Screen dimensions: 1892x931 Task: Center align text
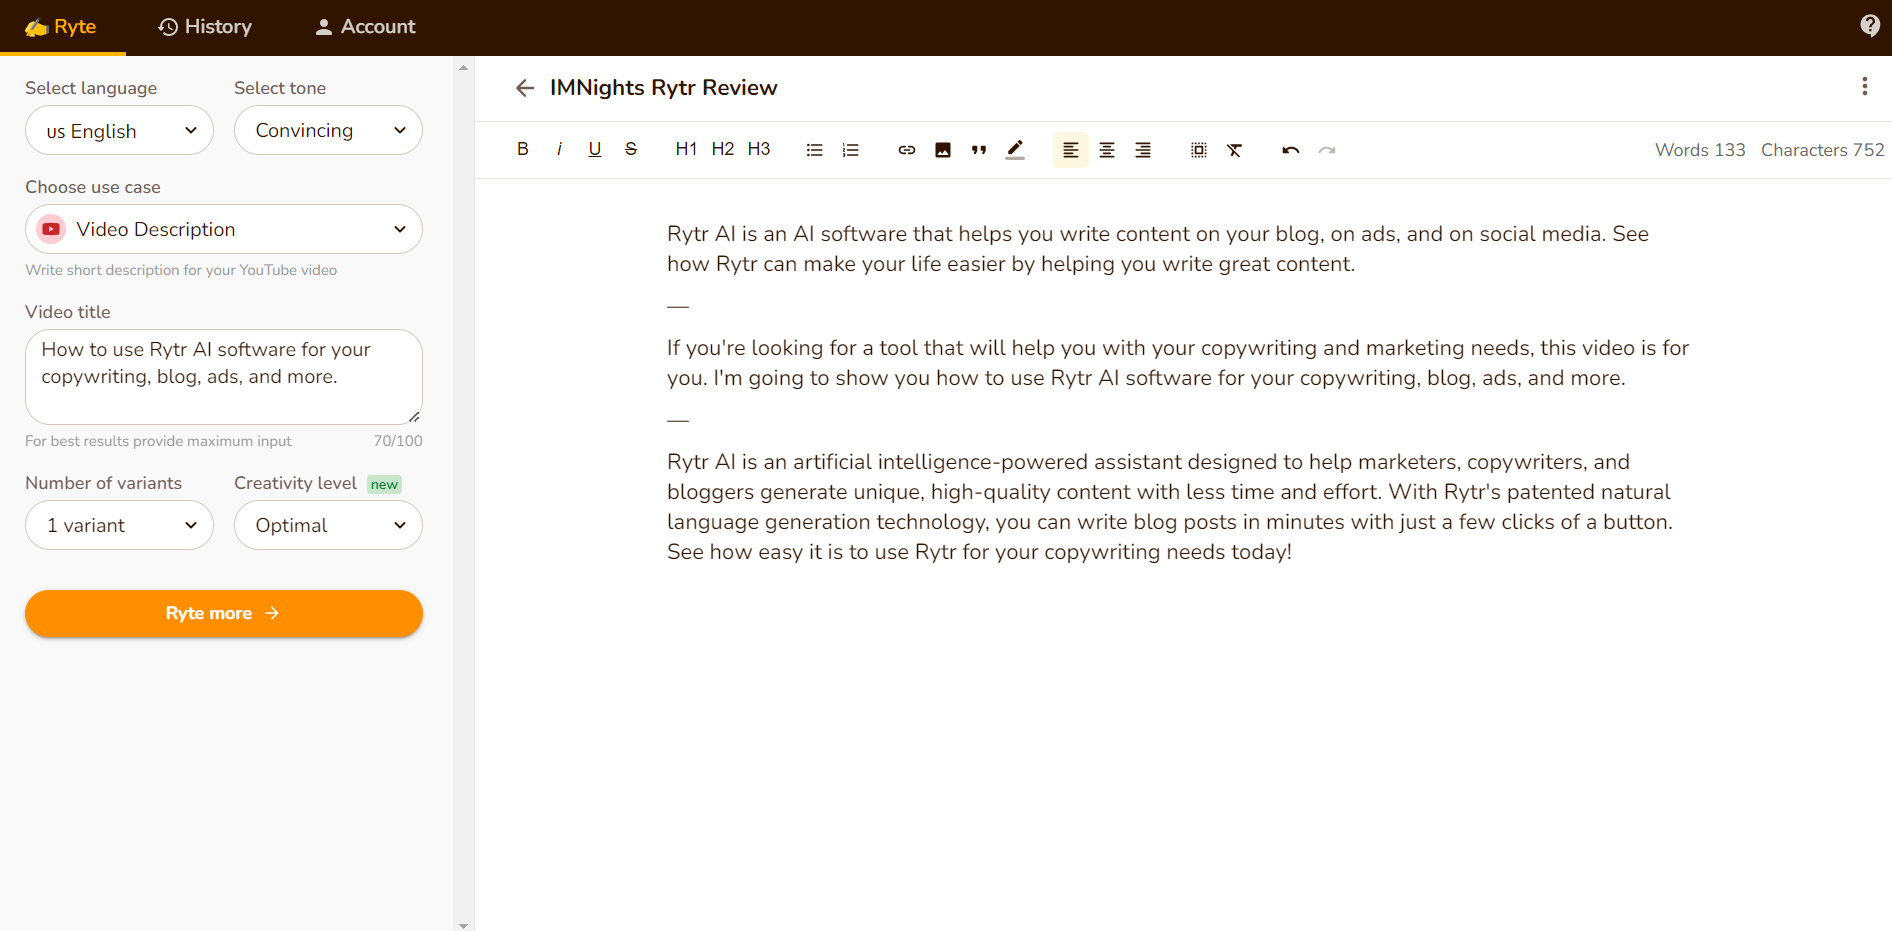click(1107, 150)
